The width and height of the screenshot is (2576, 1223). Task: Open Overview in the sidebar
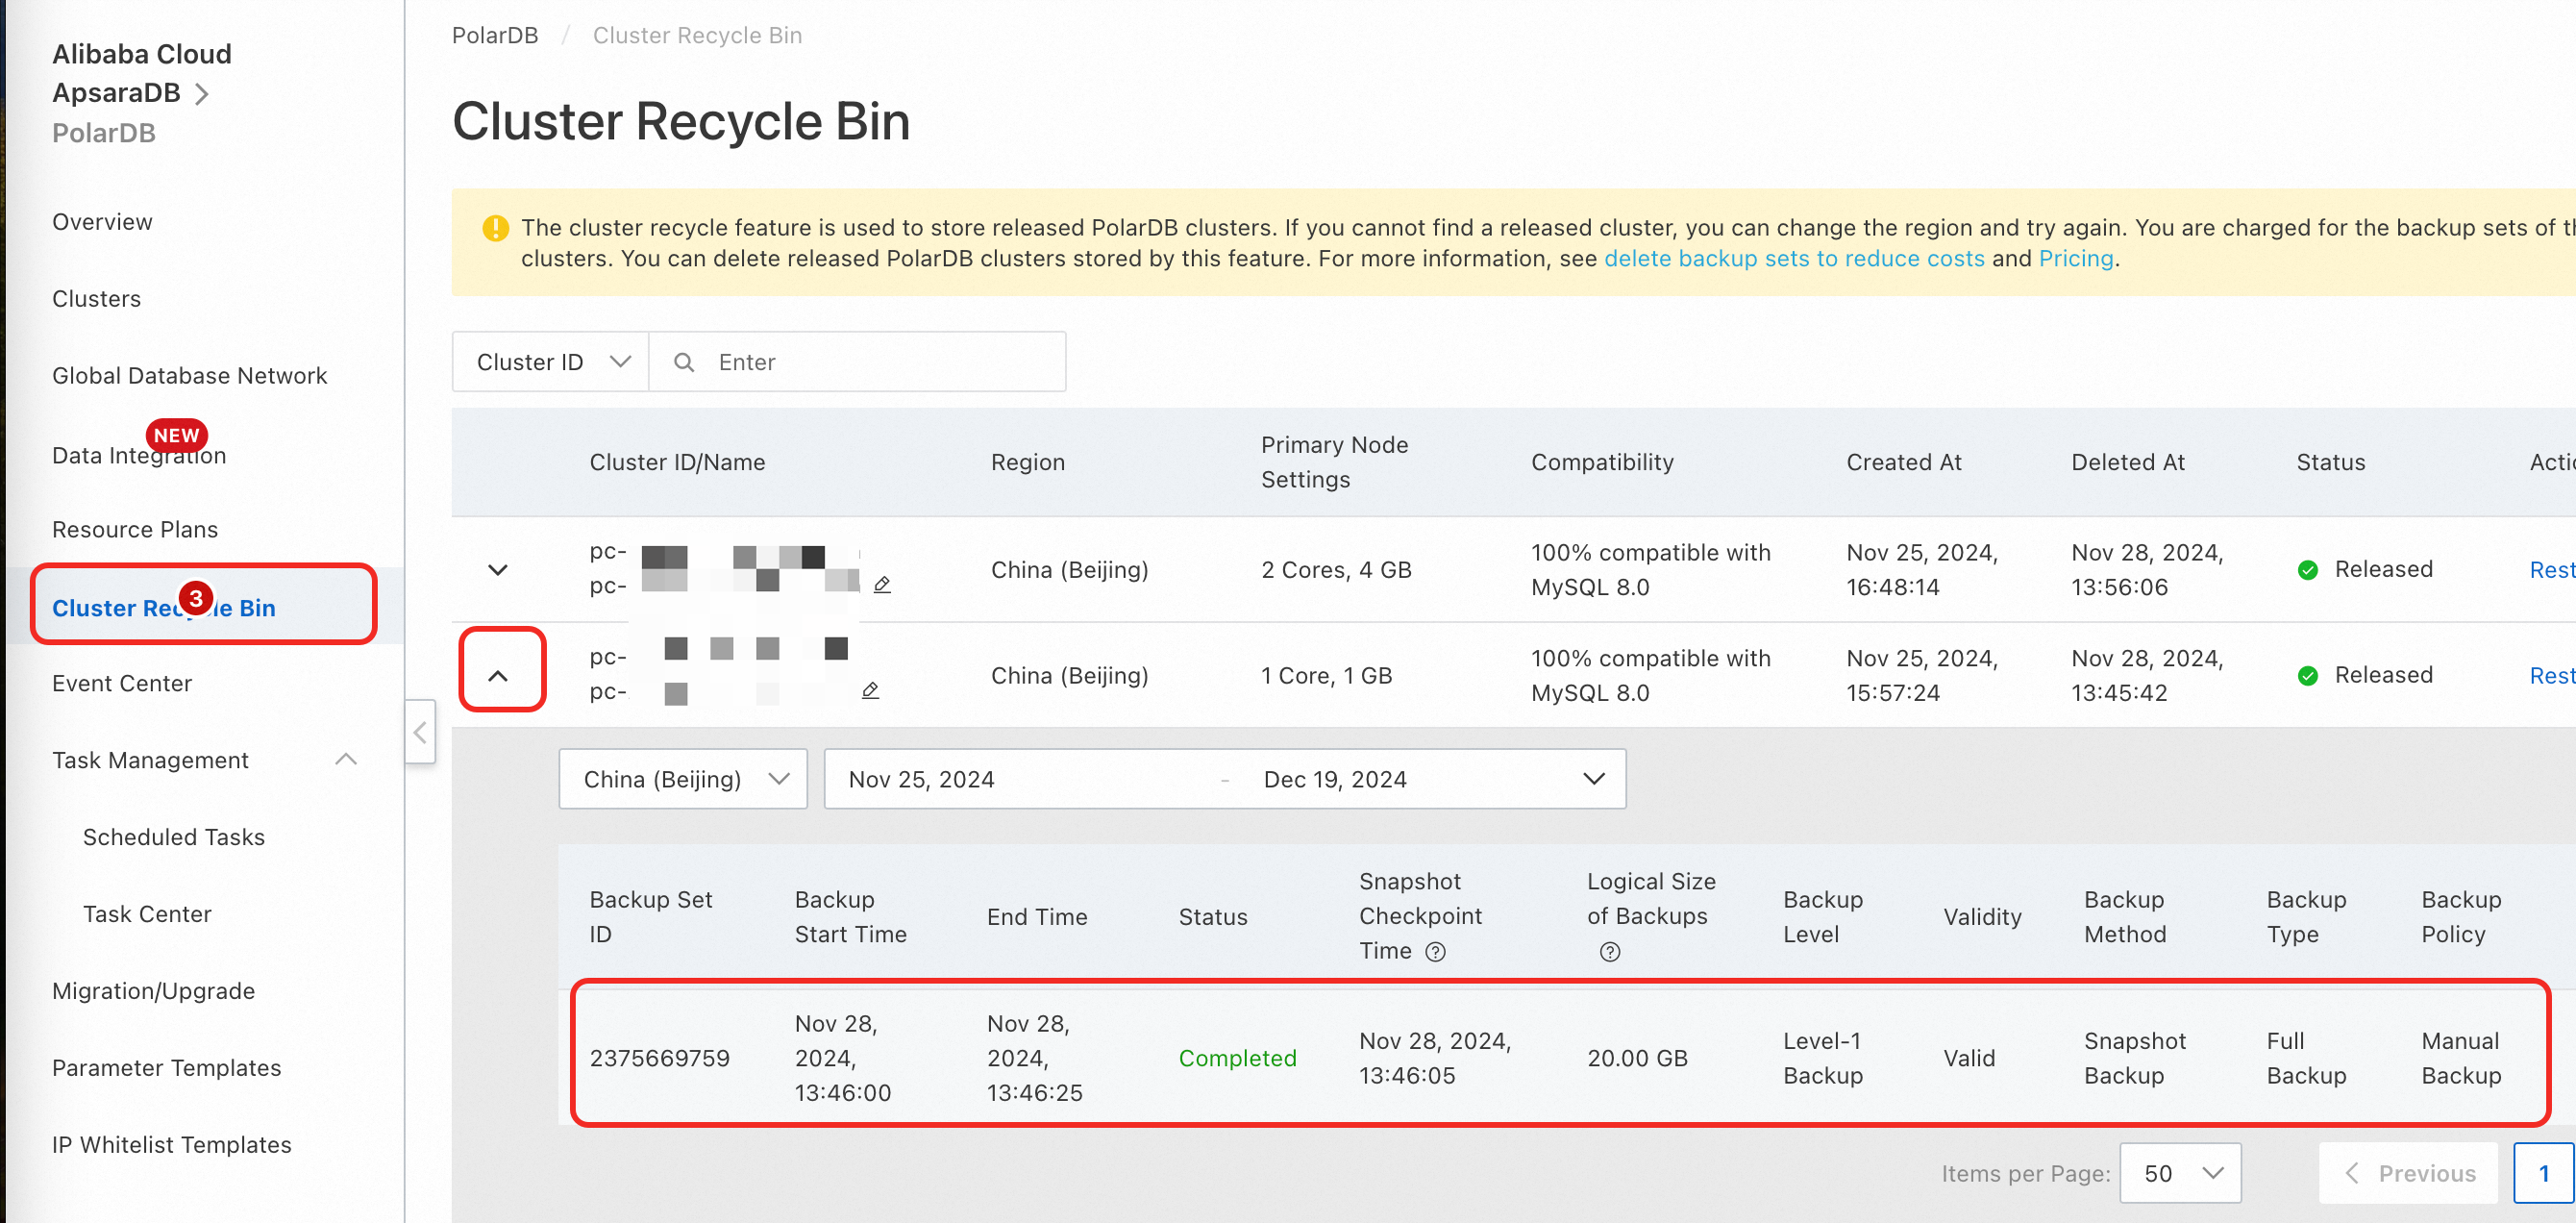coord(102,222)
